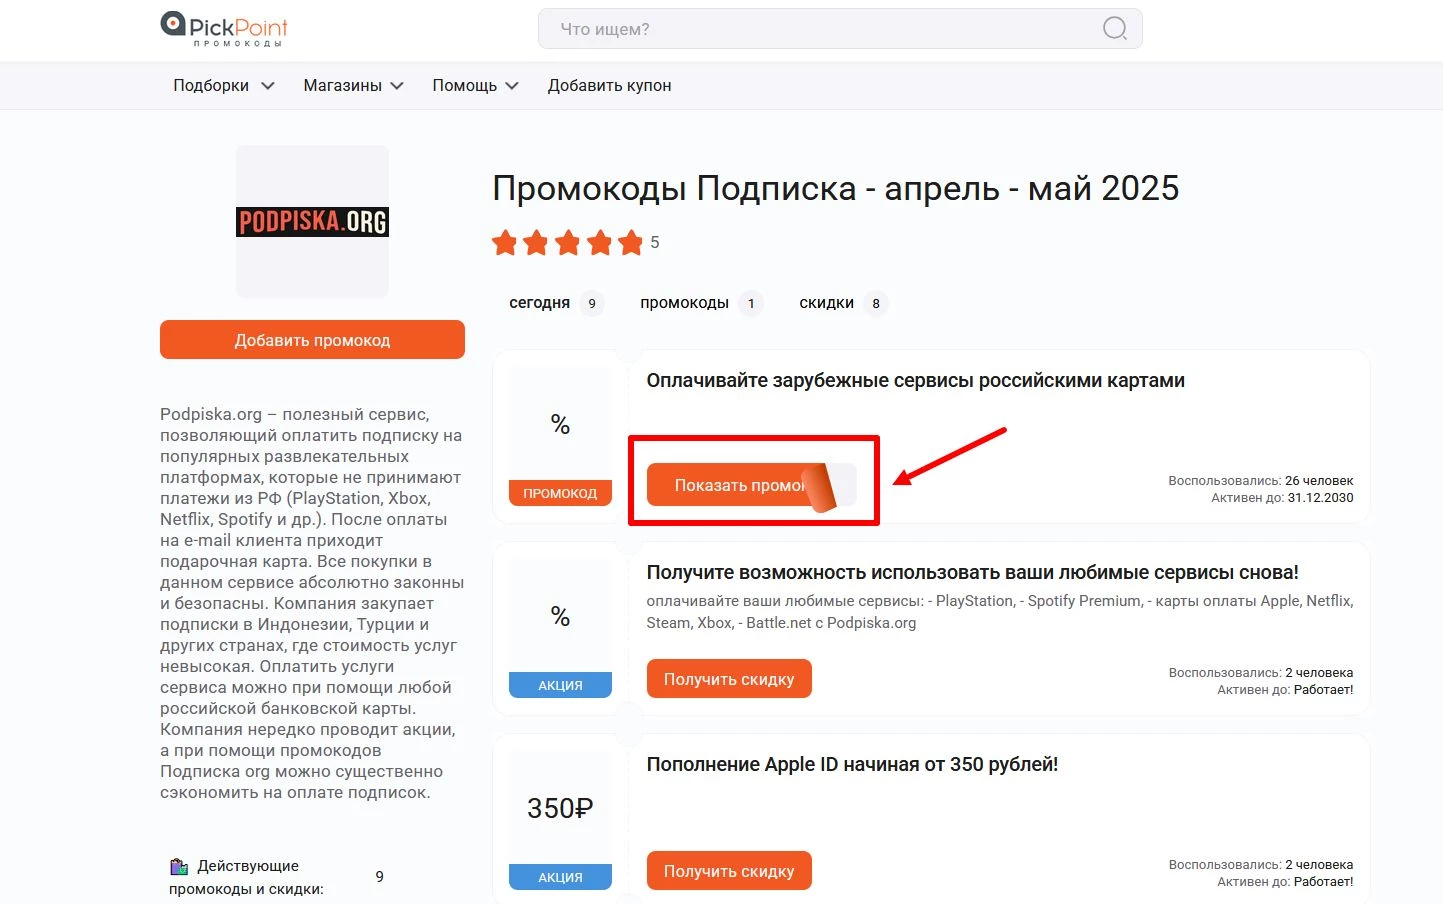Click the first rating star
The height and width of the screenshot is (904, 1443).
[x=505, y=242]
